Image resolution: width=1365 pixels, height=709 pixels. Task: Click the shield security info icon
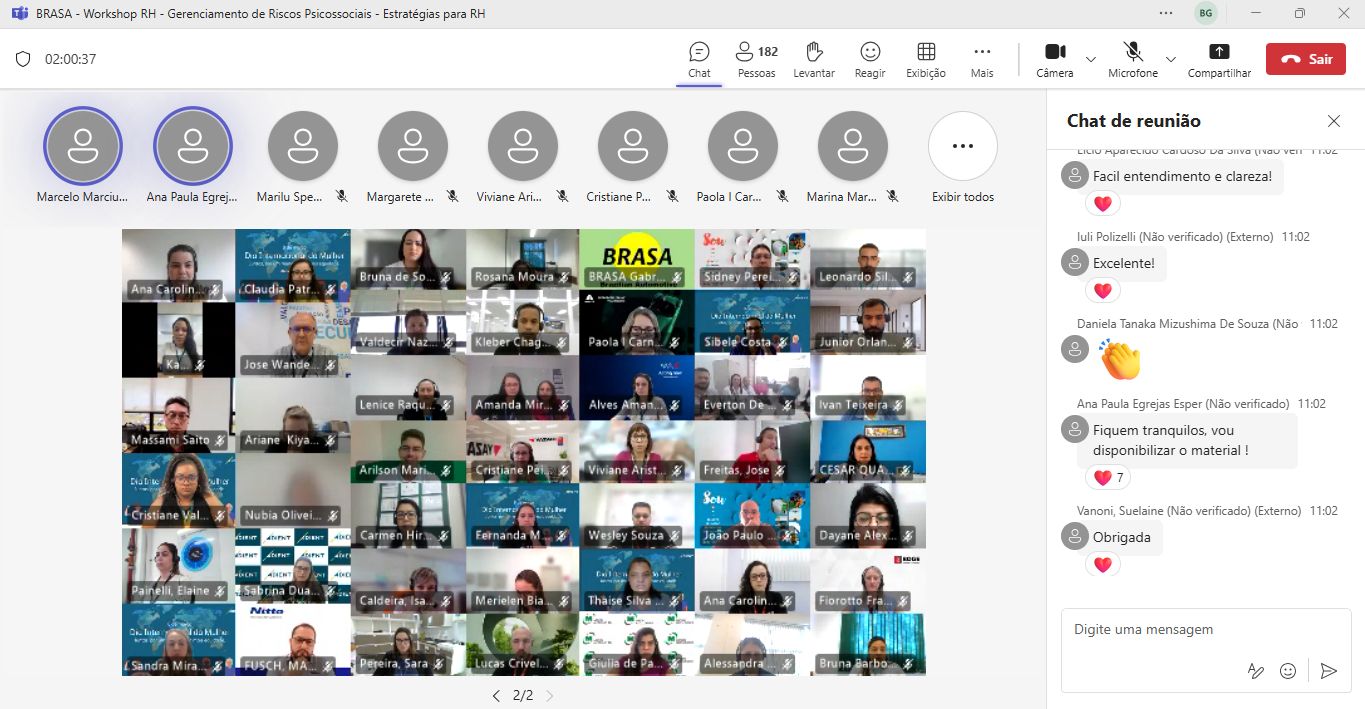point(23,59)
